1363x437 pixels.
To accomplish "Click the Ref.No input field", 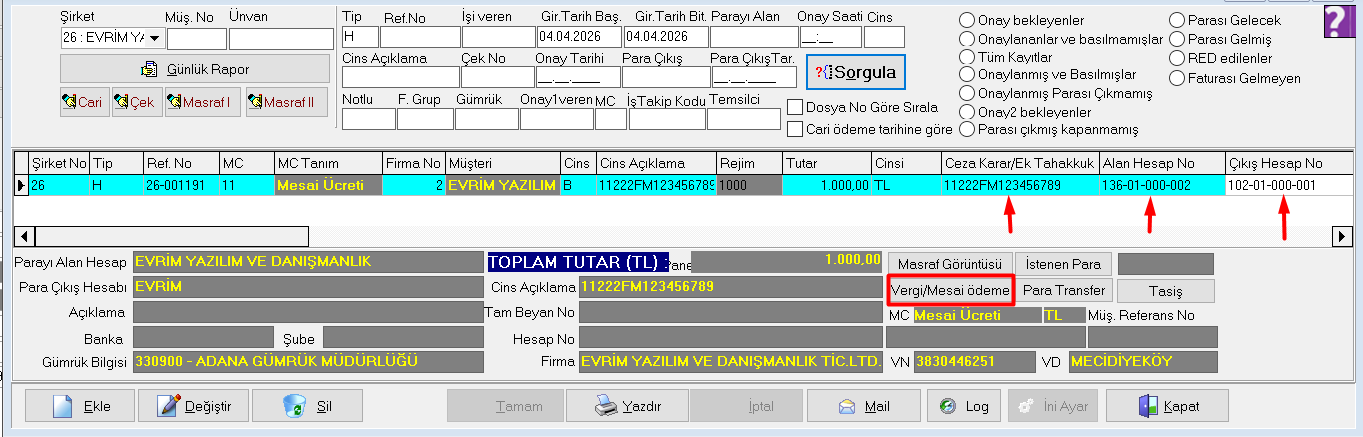I will tap(420, 38).
